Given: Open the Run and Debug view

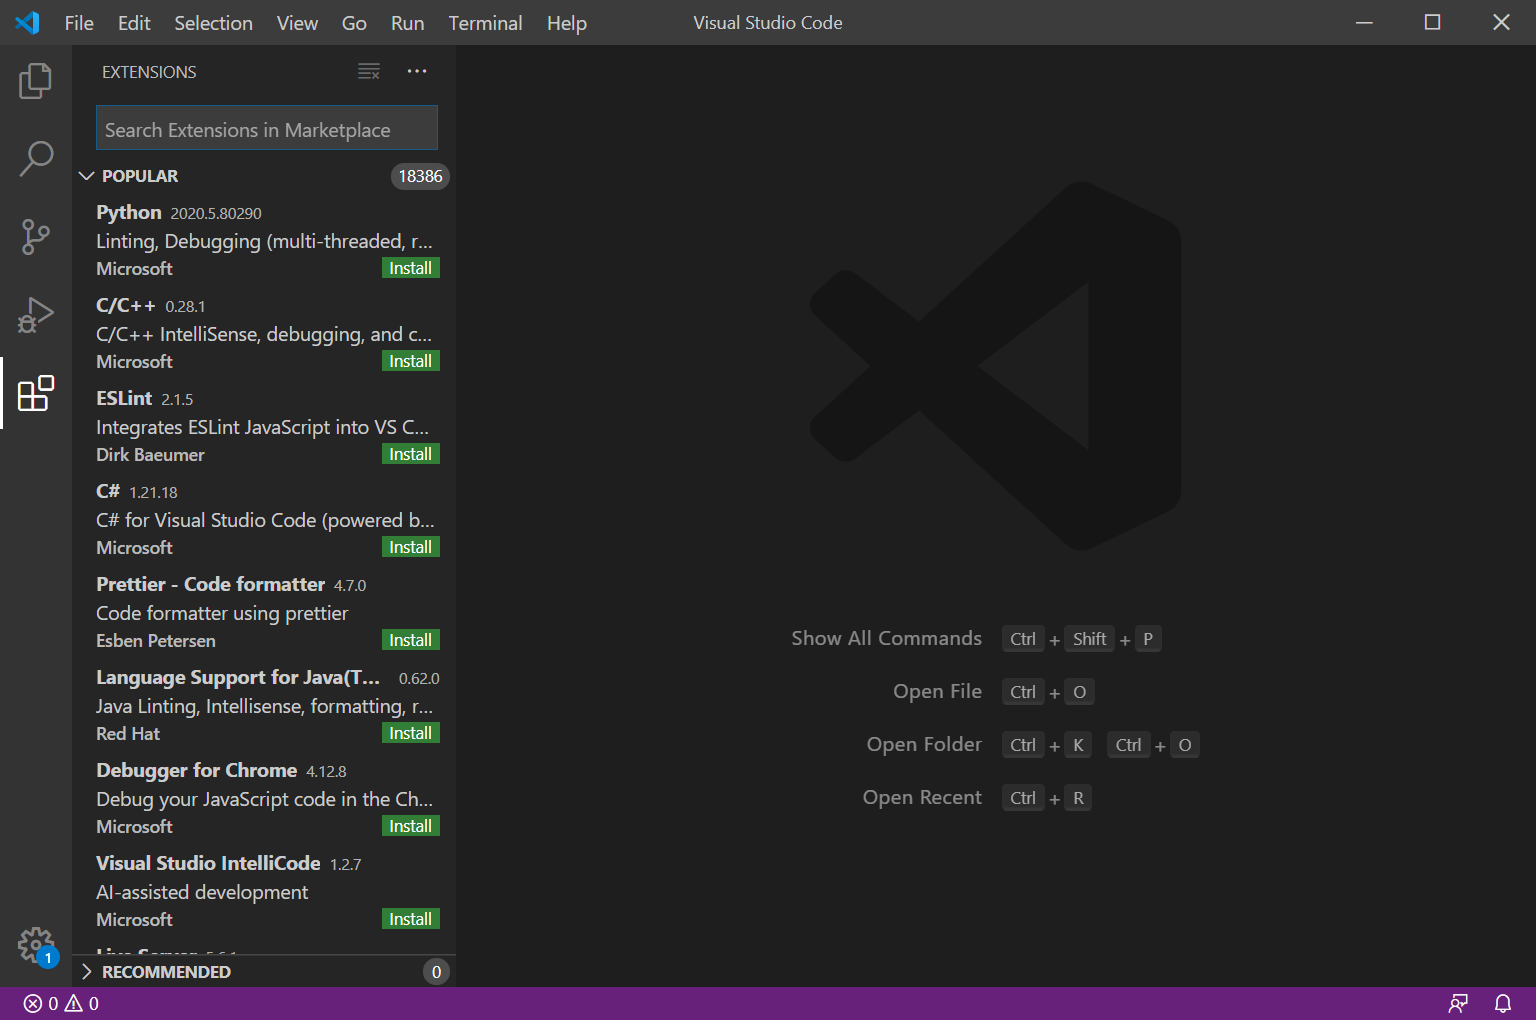Looking at the screenshot, I should 36,315.
